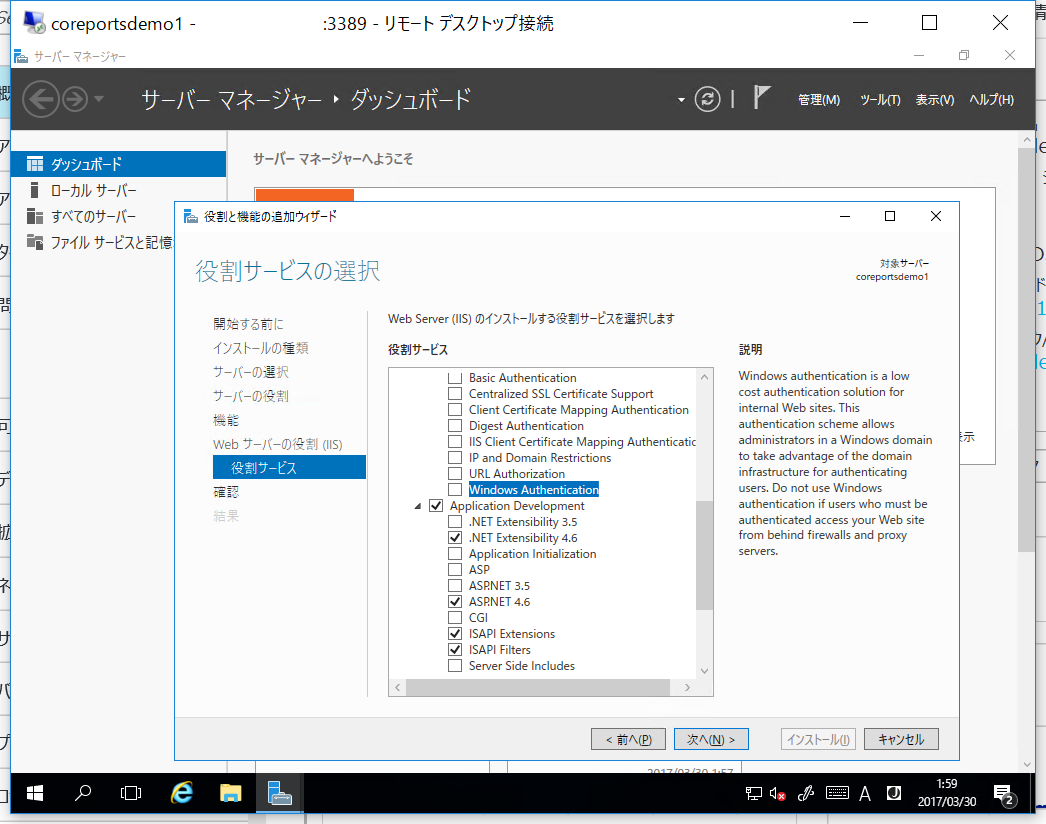Uncheck .NET Extensibility 4.6
Image resolution: width=1046 pixels, height=824 pixels.
coord(455,538)
